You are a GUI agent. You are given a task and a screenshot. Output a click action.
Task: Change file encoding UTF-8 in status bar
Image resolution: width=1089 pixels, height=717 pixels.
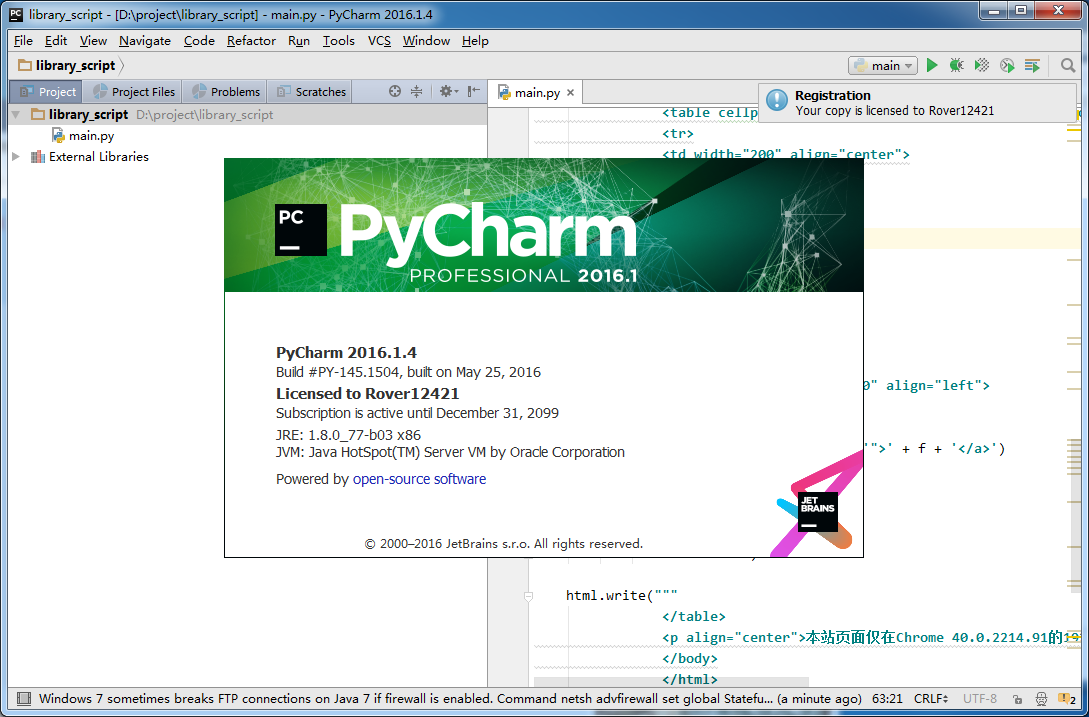click(x=982, y=698)
